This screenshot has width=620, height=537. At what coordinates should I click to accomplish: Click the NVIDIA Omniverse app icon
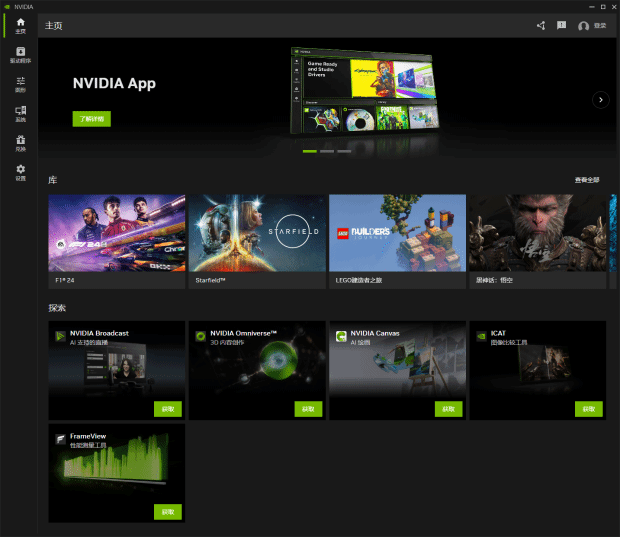click(201, 337)
